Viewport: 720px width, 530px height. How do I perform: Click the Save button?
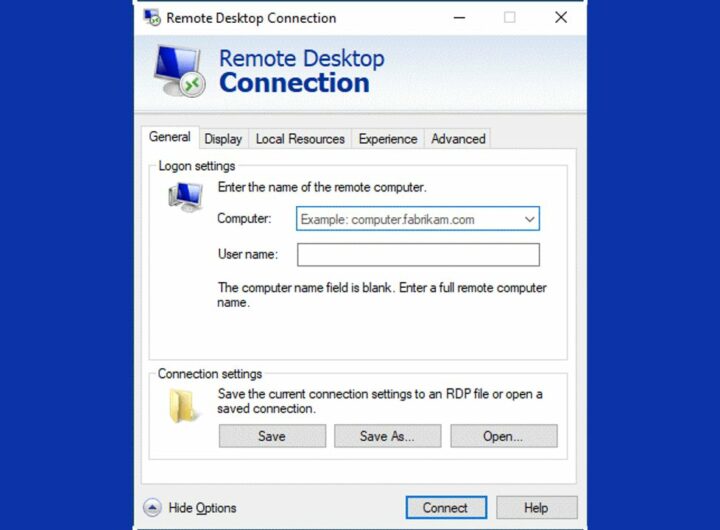click(272, 436)
